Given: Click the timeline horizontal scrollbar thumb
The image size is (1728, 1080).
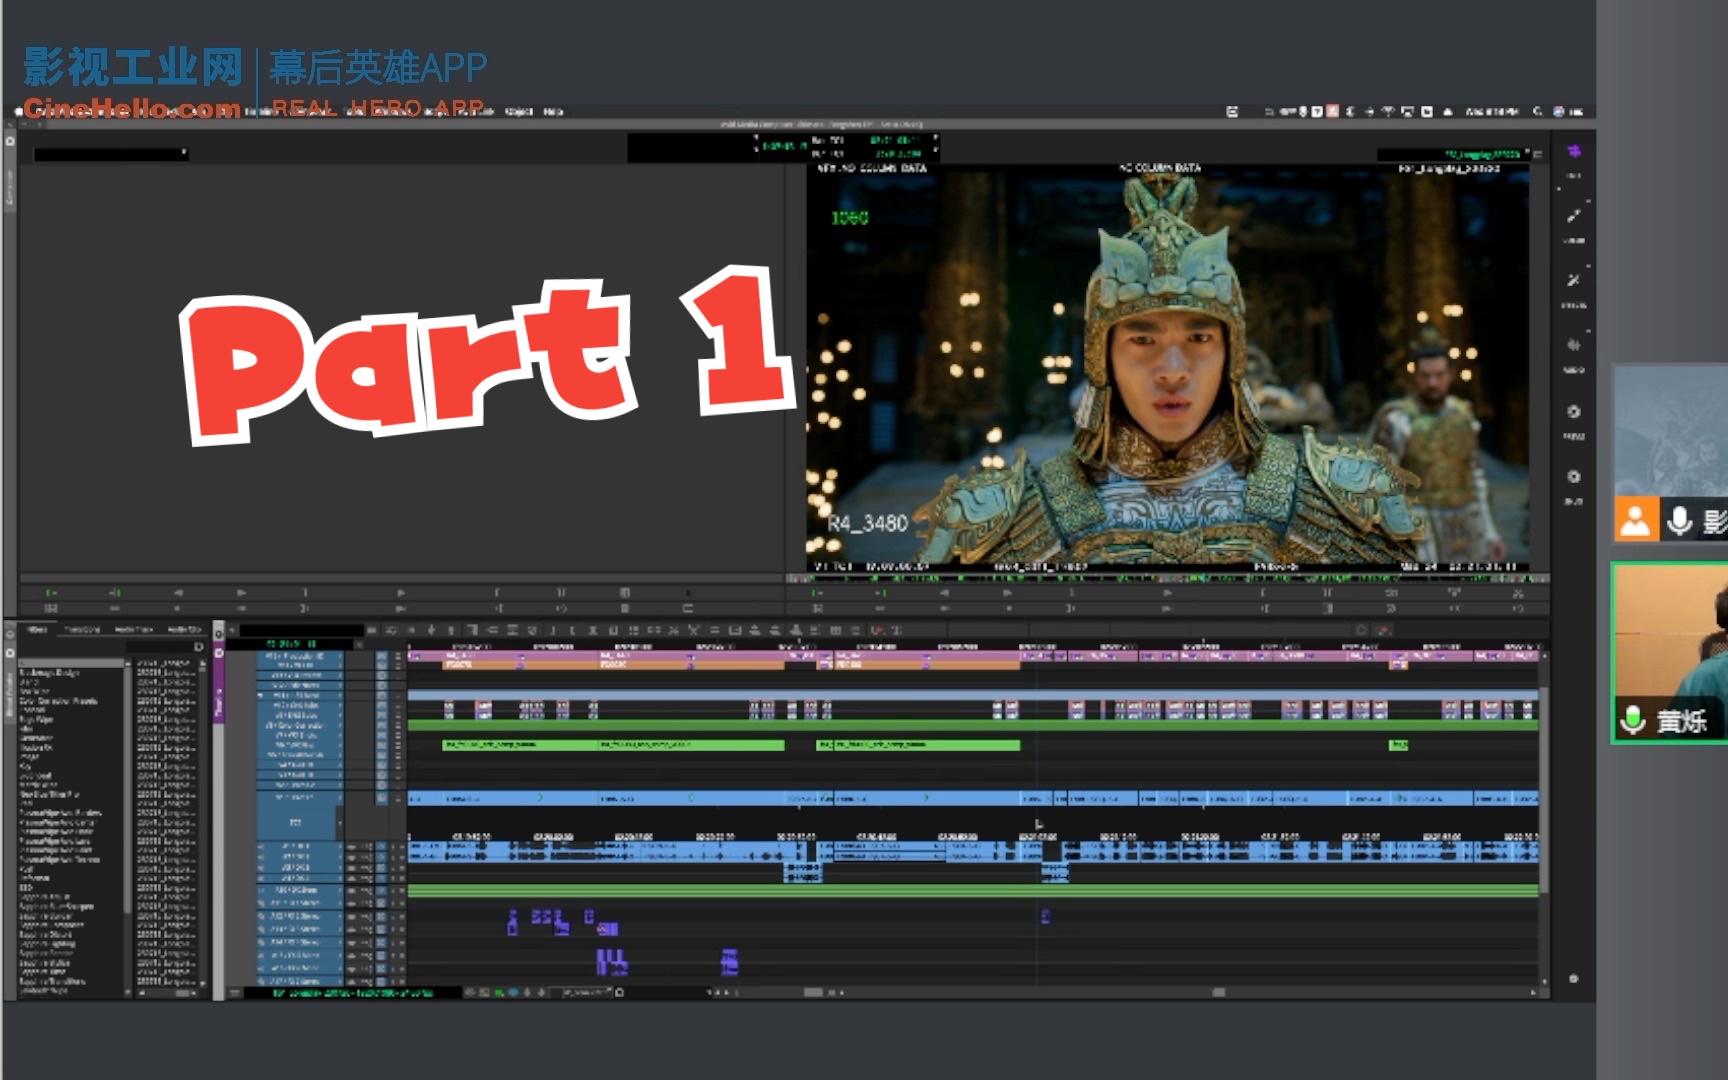Looking at the screenshot, I should [x=1218, y=992].
